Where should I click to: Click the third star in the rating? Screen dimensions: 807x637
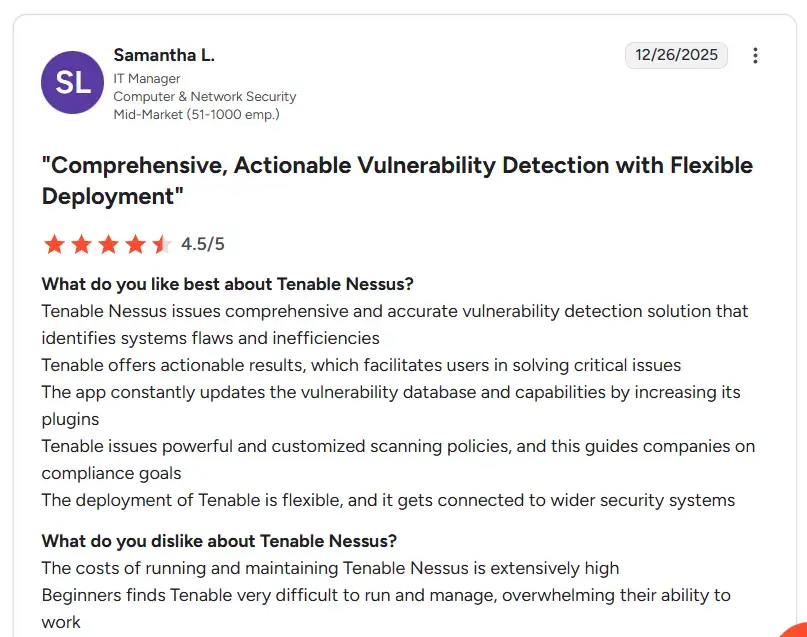[x=110, y=243]
